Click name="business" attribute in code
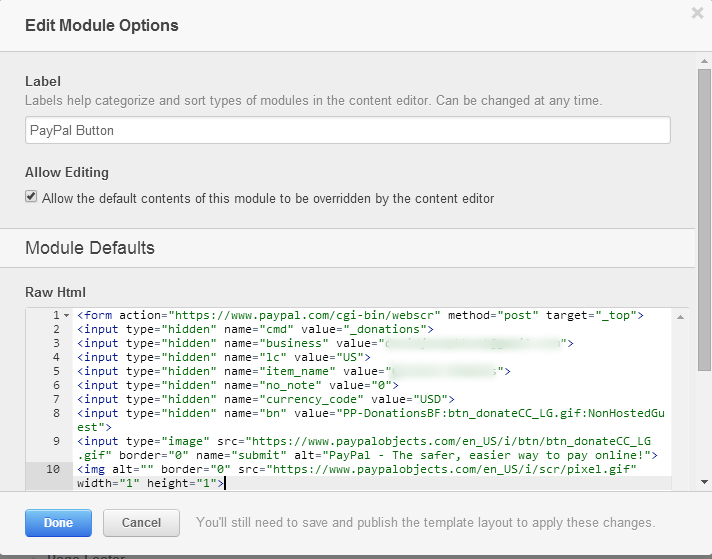 276,344
